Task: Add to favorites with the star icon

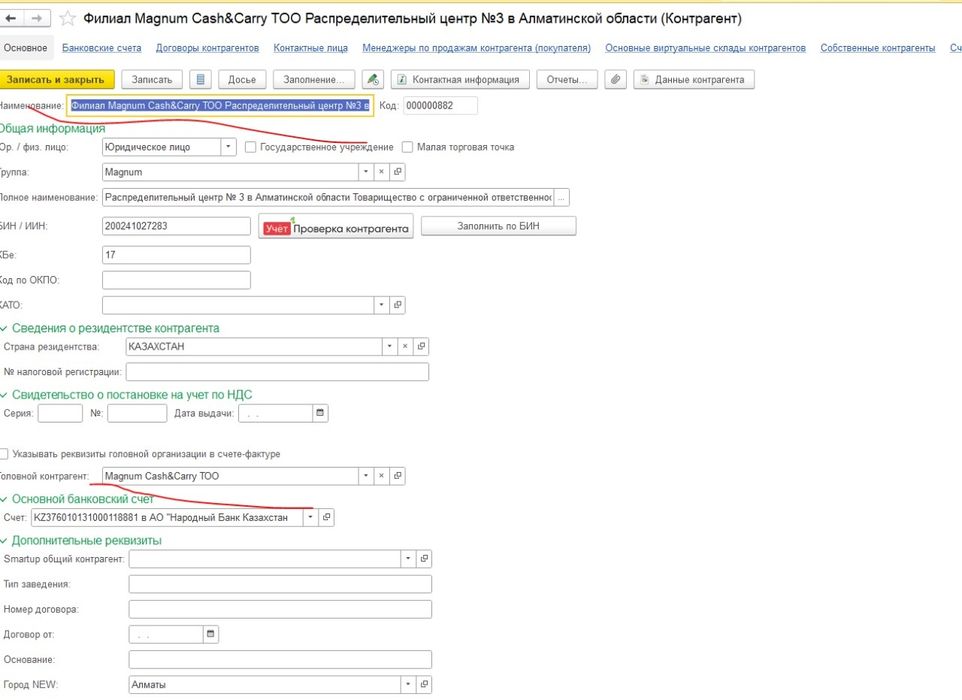Action: coord(67,18)
